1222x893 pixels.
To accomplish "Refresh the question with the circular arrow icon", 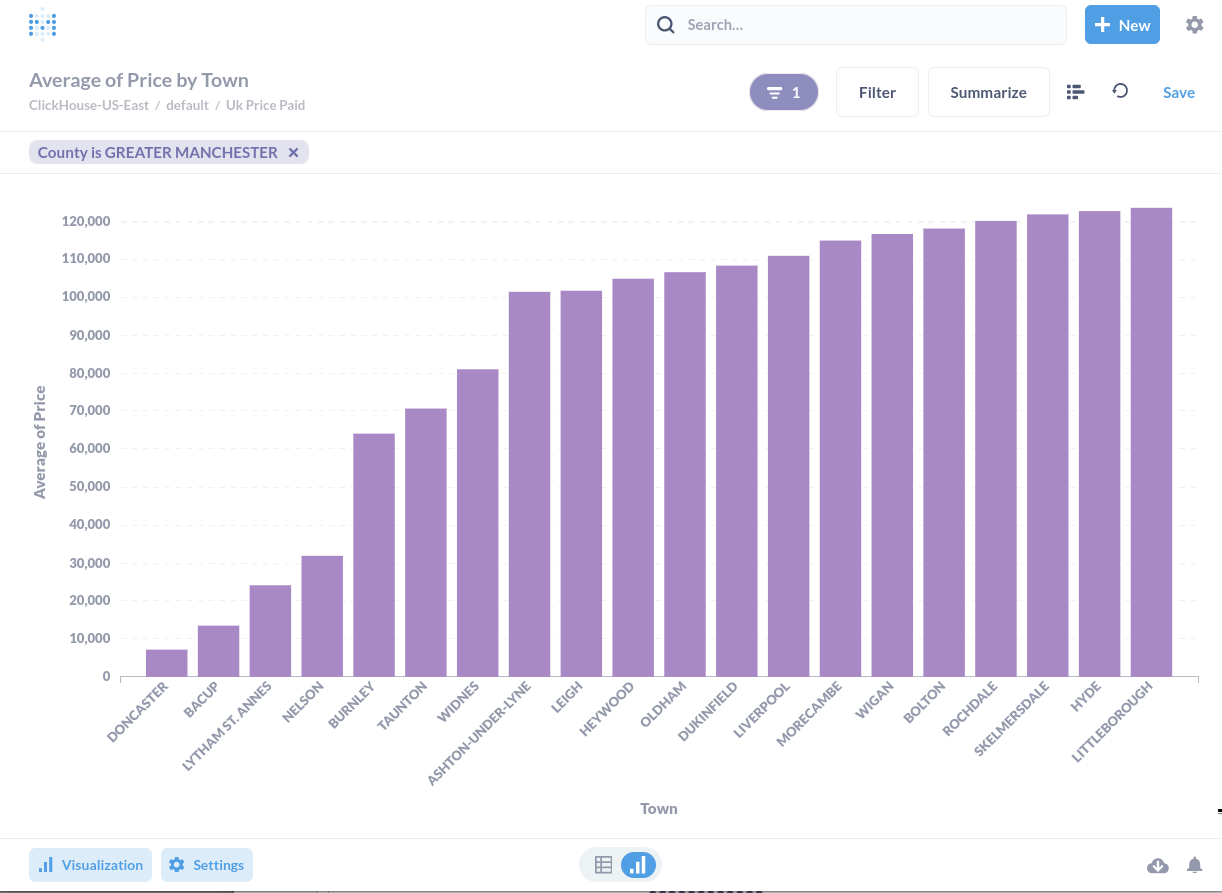I will coord(1120,91).
